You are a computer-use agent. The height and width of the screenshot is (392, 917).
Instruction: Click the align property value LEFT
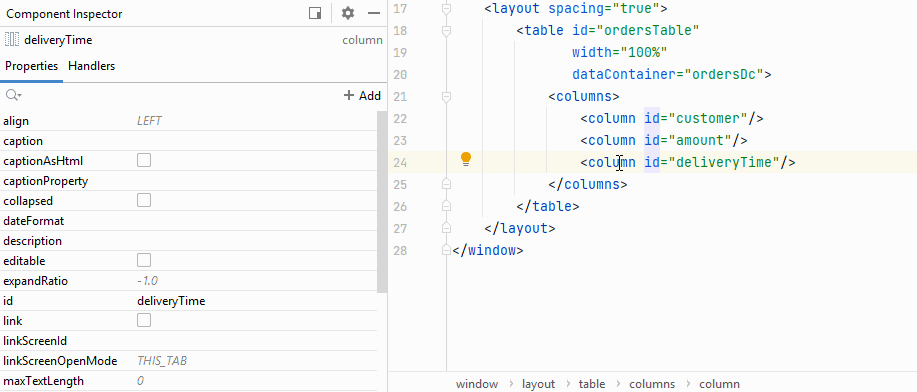(x=149, y=121)
